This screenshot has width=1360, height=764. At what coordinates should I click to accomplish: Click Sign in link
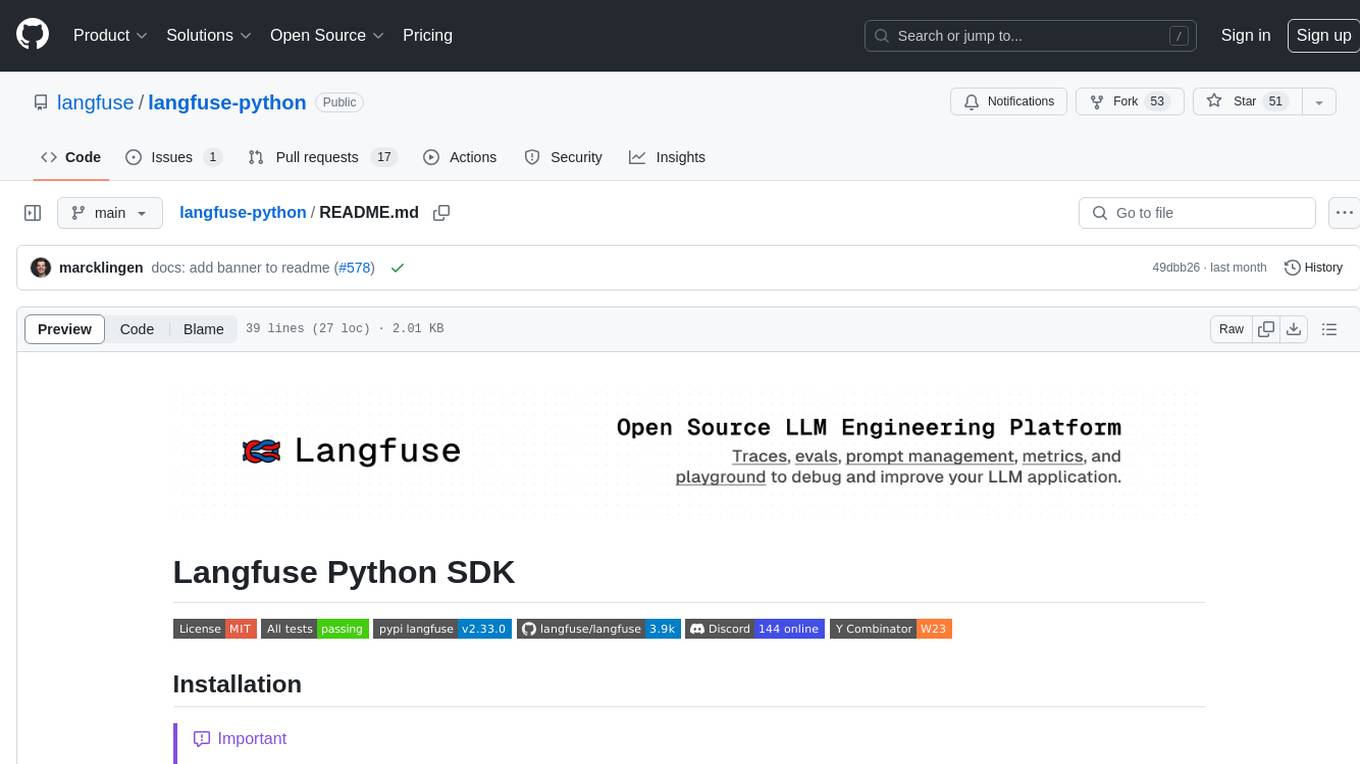tap(1245, 35)
